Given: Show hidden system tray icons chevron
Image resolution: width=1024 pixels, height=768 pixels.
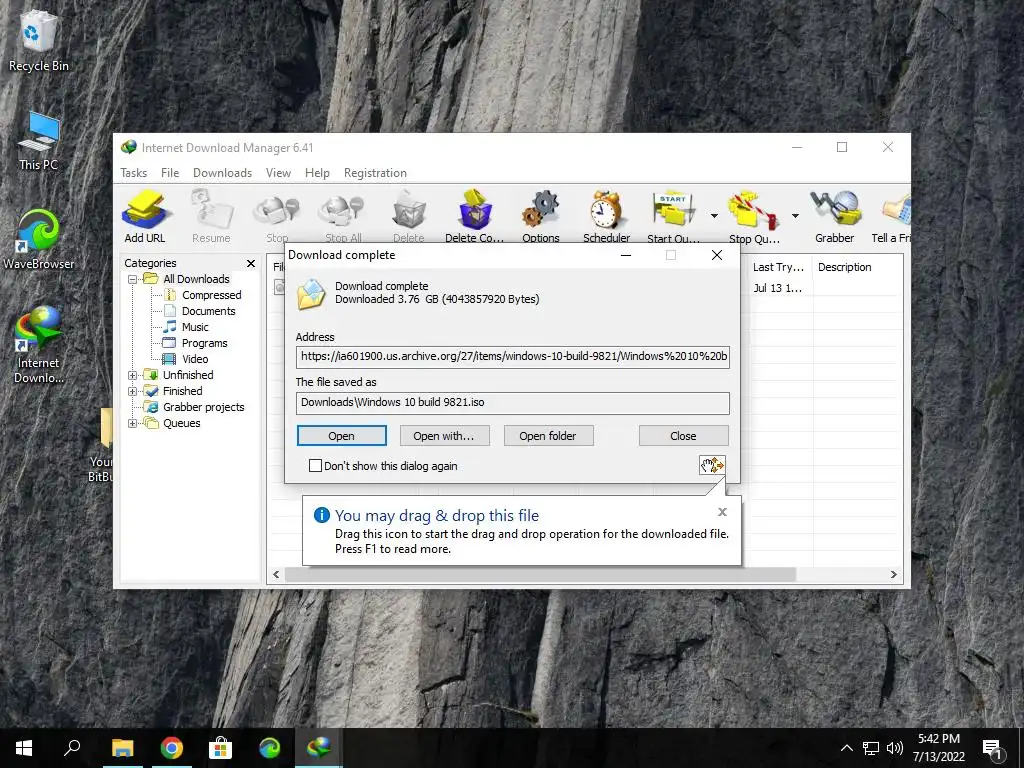Looking at the screenshot, I should click(846, 748).
